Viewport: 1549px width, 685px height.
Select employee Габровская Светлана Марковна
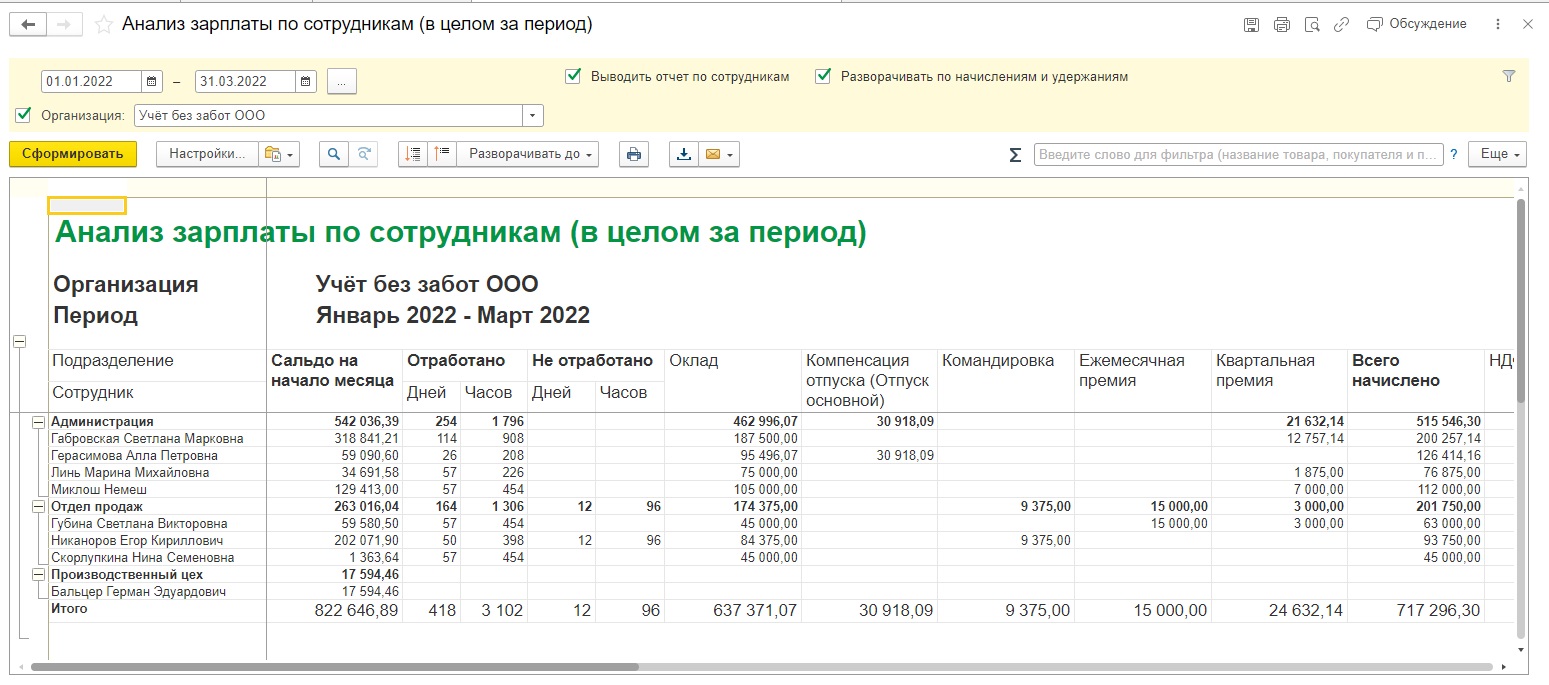pos(147,439)
